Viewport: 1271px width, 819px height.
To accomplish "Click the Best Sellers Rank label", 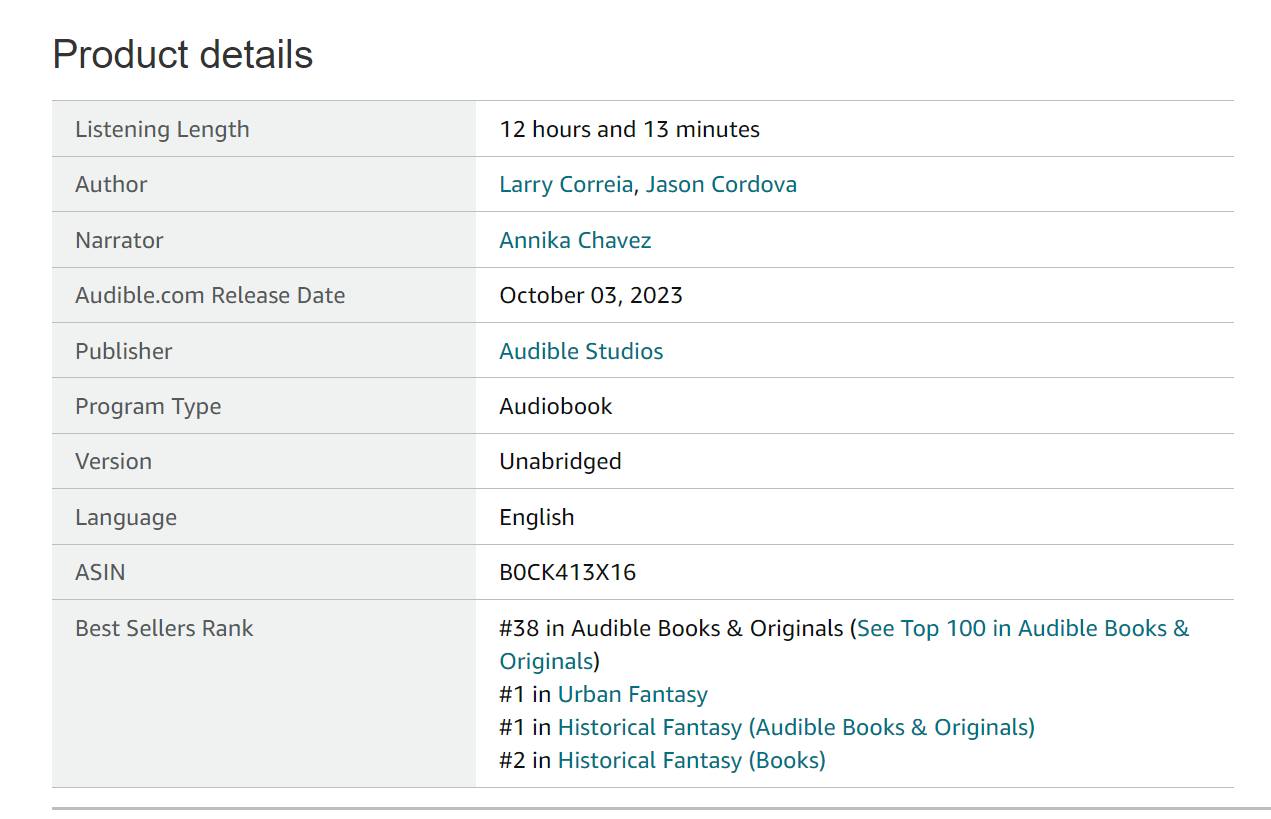I will tap(164, 629).
